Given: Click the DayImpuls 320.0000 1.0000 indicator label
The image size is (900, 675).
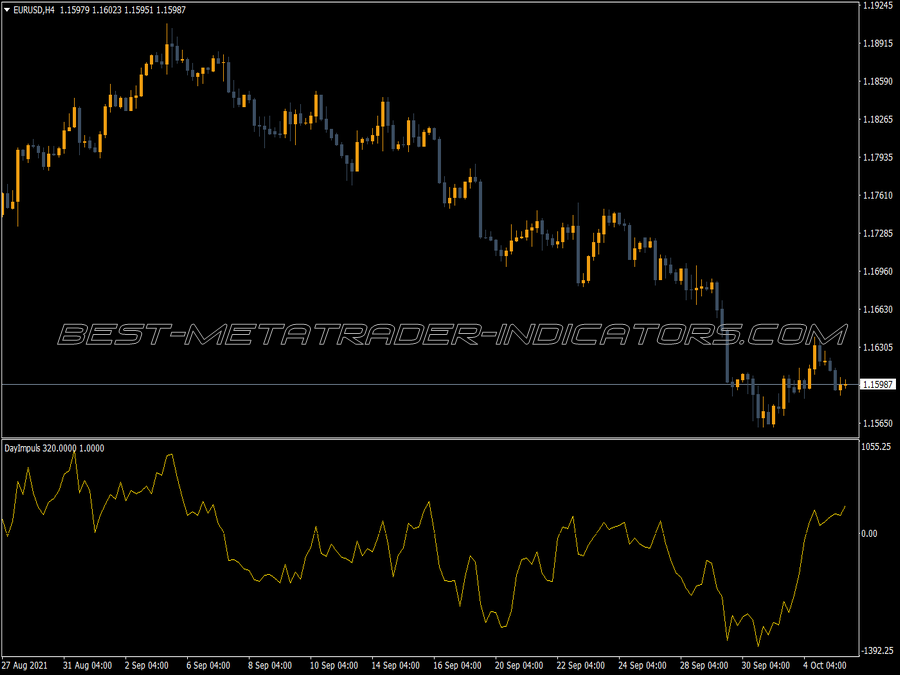Looking at the screenshot, I should tap(55, 448).
